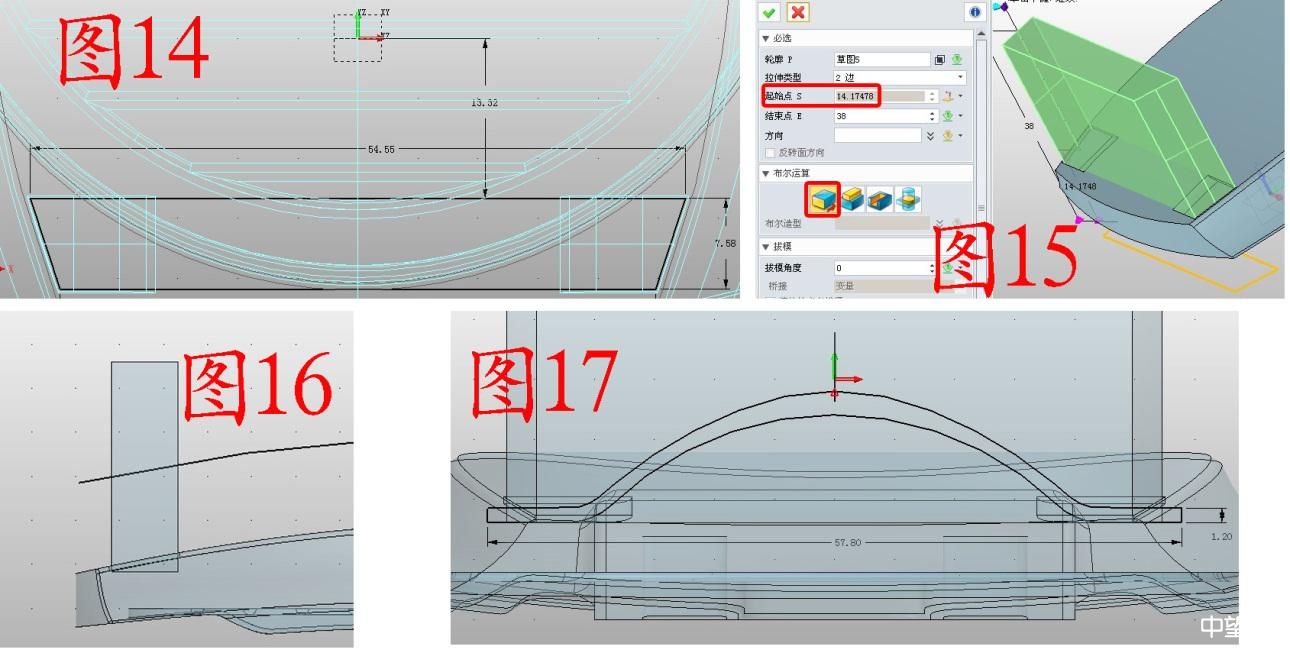Click the profile P selection list icon
The height and width of the screenshot is (653, 1290).
coord(940,60)
